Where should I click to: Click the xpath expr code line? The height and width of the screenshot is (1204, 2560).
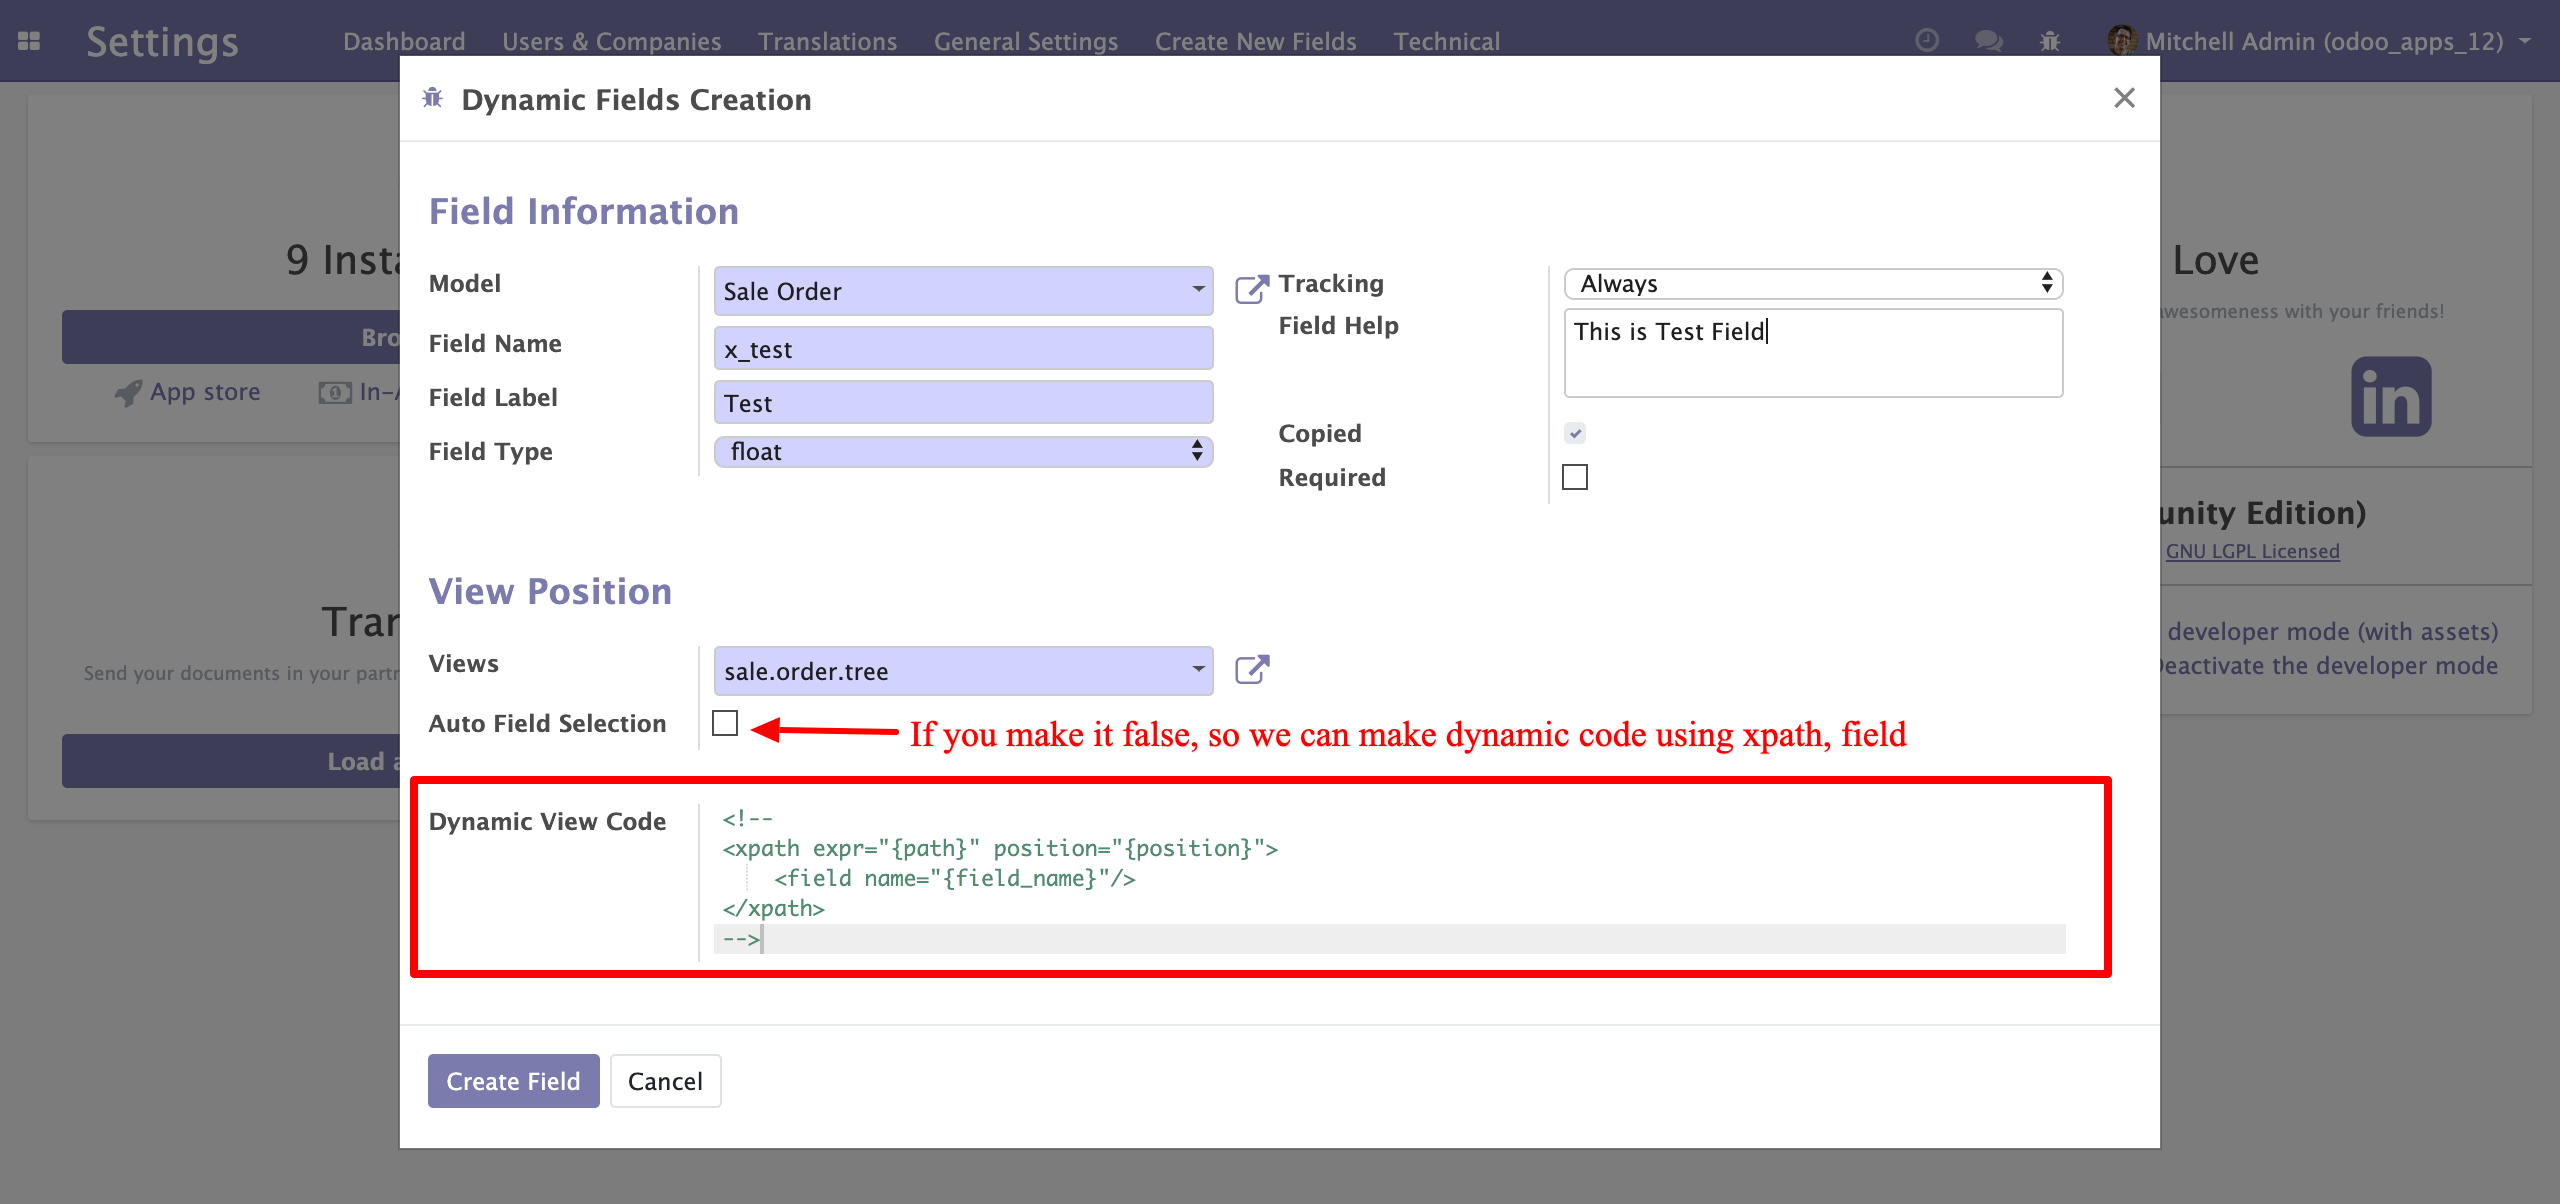(1000, 848)
